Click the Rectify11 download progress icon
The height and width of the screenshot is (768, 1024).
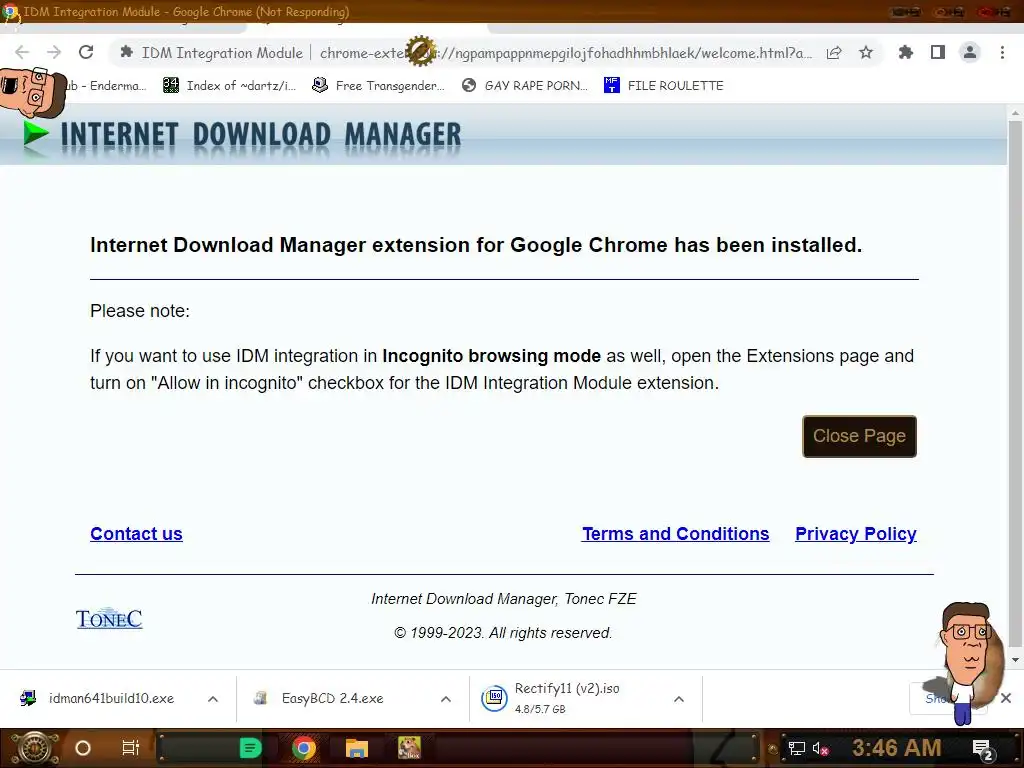tap(494, 697)
